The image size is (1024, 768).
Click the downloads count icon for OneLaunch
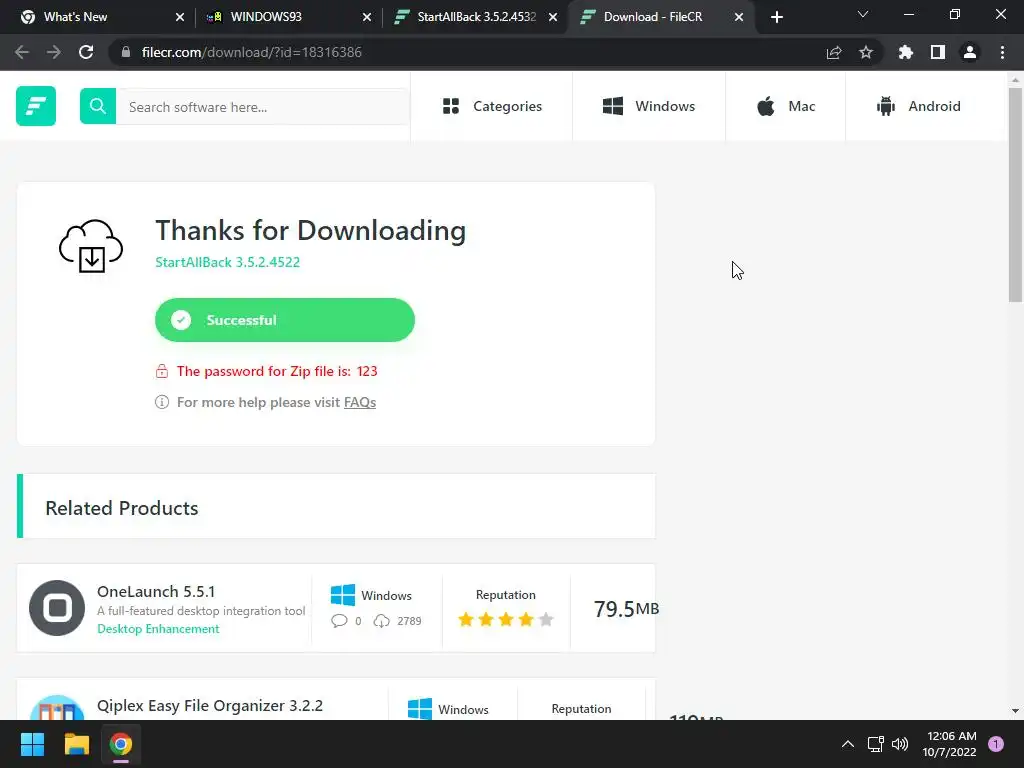pos(381,621)
